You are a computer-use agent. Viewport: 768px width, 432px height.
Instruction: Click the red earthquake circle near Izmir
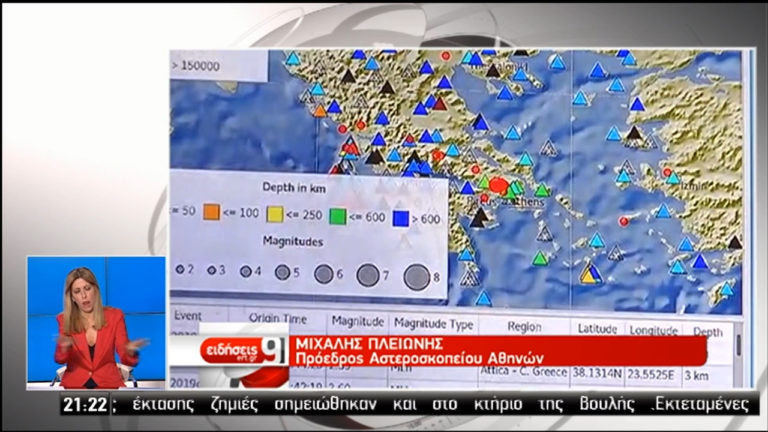(667, 172)
